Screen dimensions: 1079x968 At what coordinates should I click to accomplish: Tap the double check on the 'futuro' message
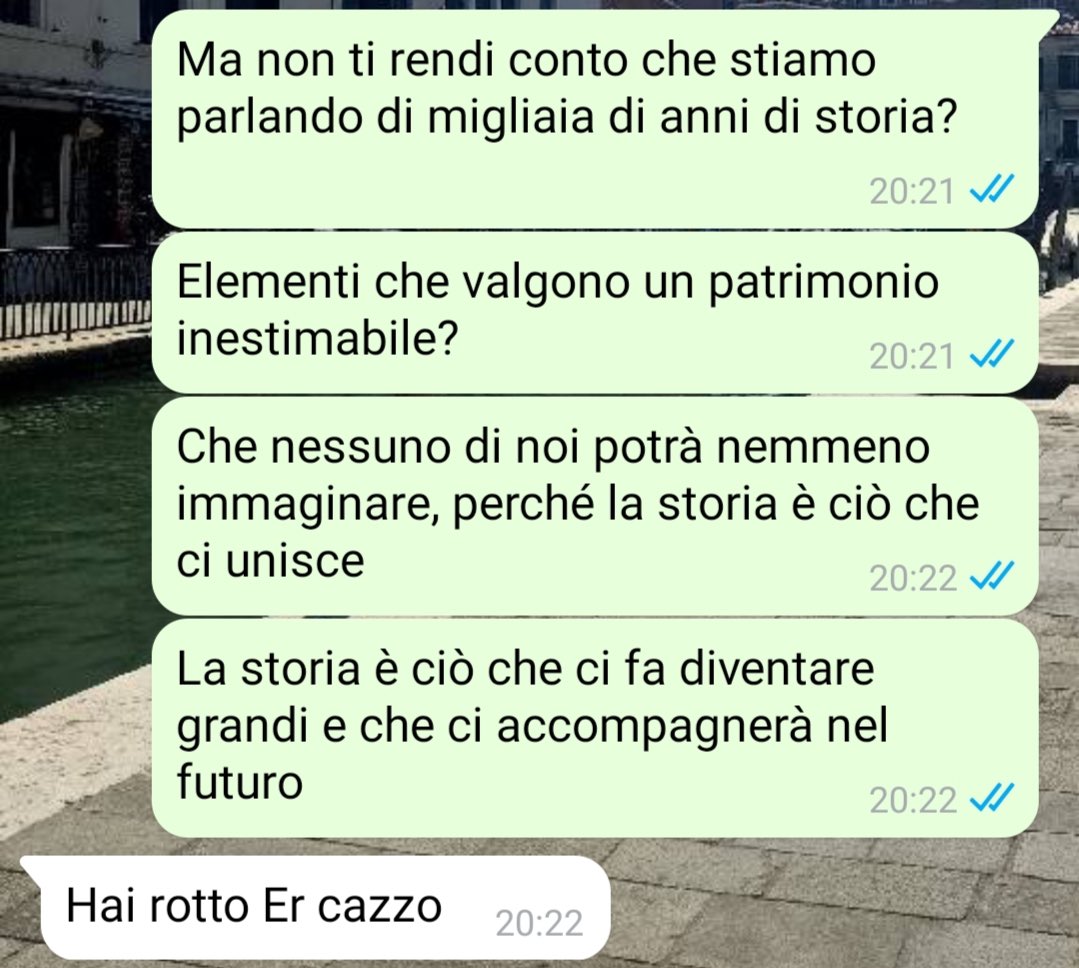coord(992,799)
